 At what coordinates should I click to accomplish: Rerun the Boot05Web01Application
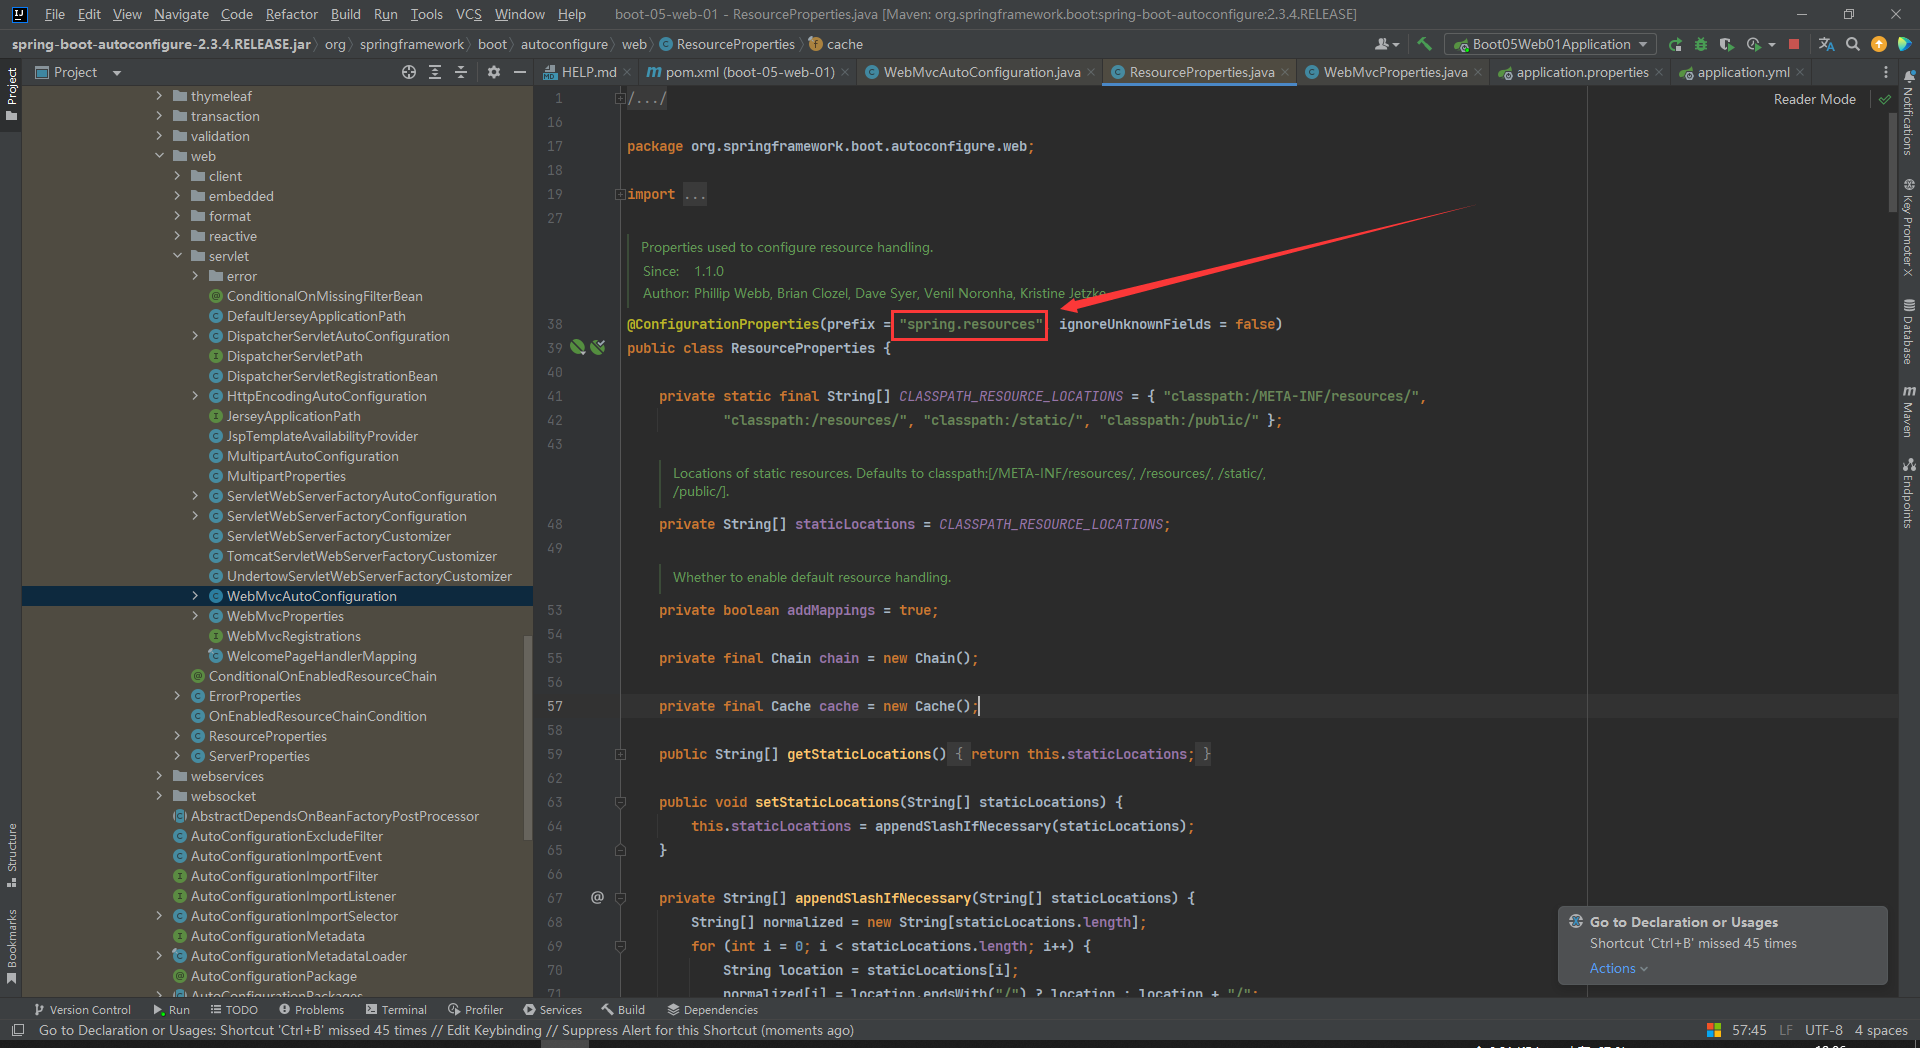click(1676, 44)
